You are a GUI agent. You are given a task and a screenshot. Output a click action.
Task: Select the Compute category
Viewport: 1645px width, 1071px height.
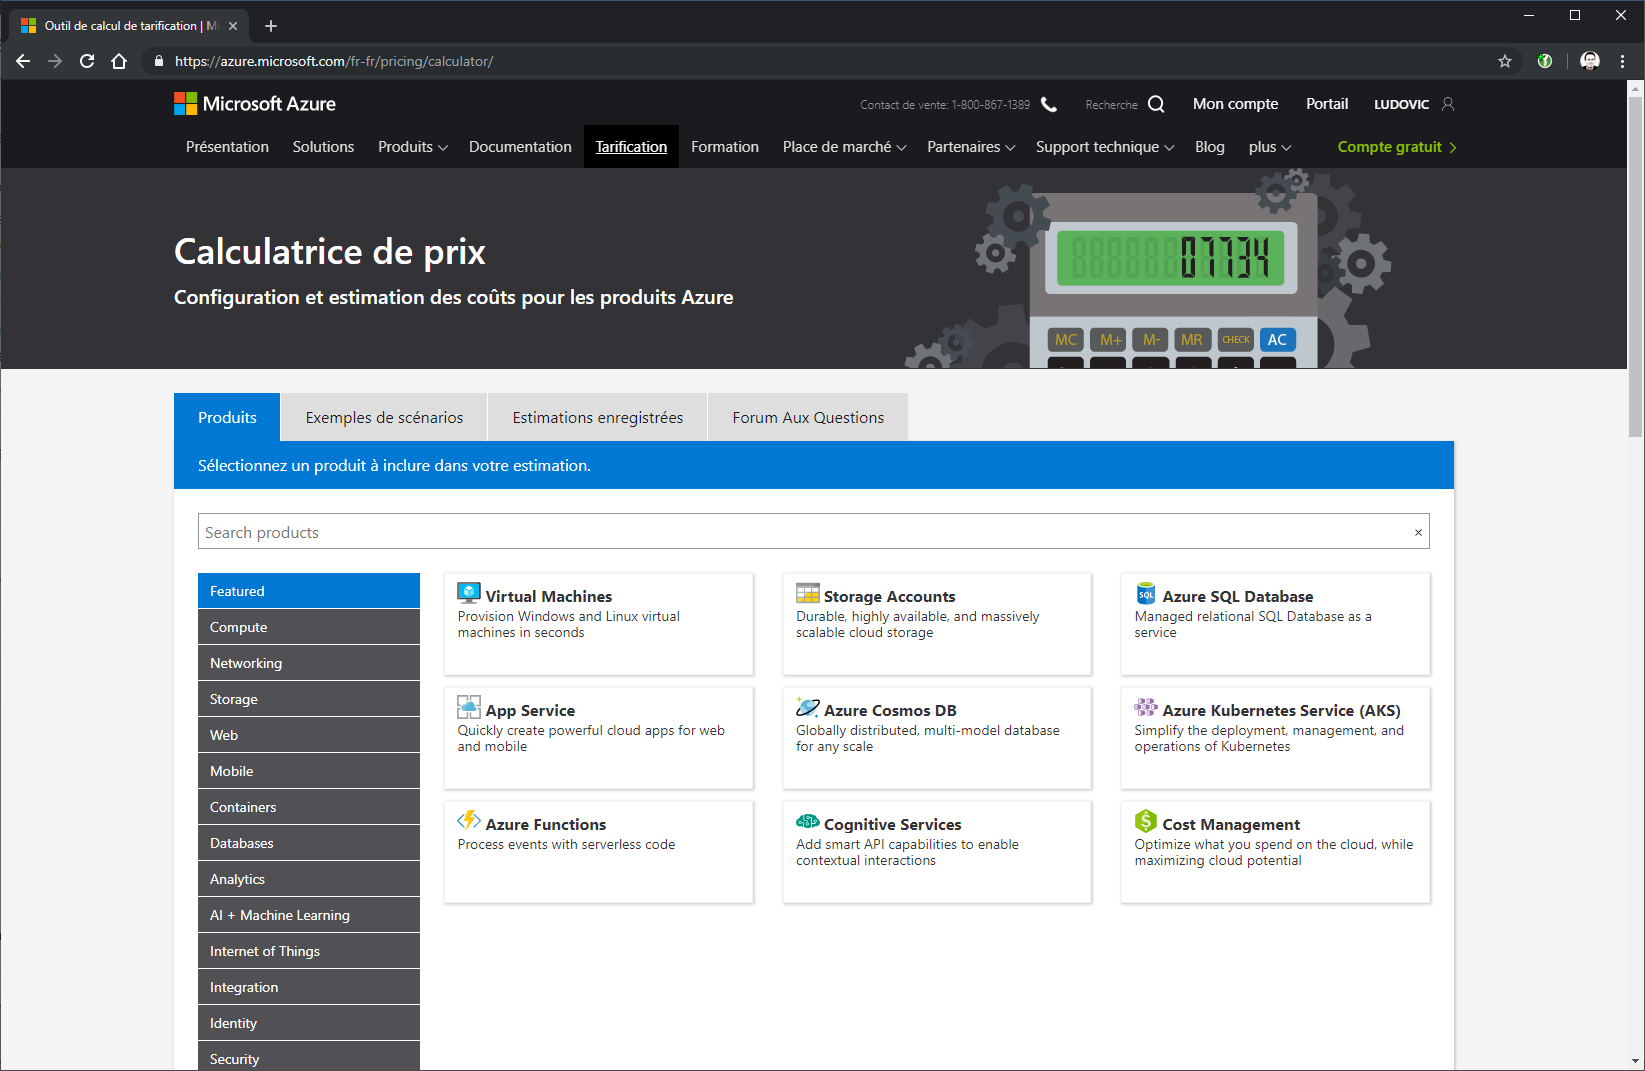tap(309, 627)
